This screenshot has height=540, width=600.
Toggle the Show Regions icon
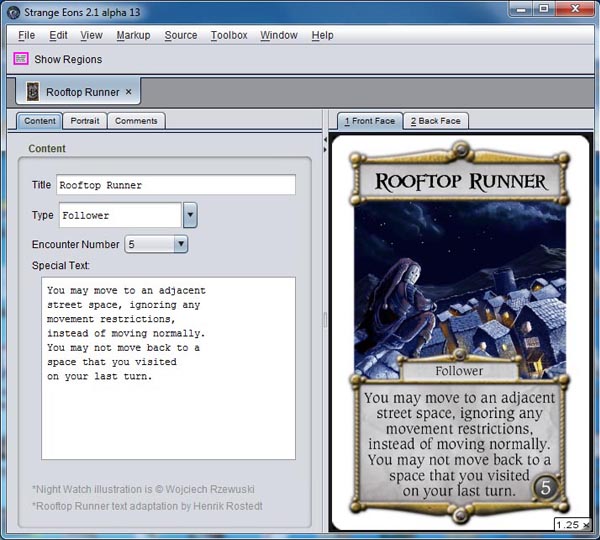[21, 59]
